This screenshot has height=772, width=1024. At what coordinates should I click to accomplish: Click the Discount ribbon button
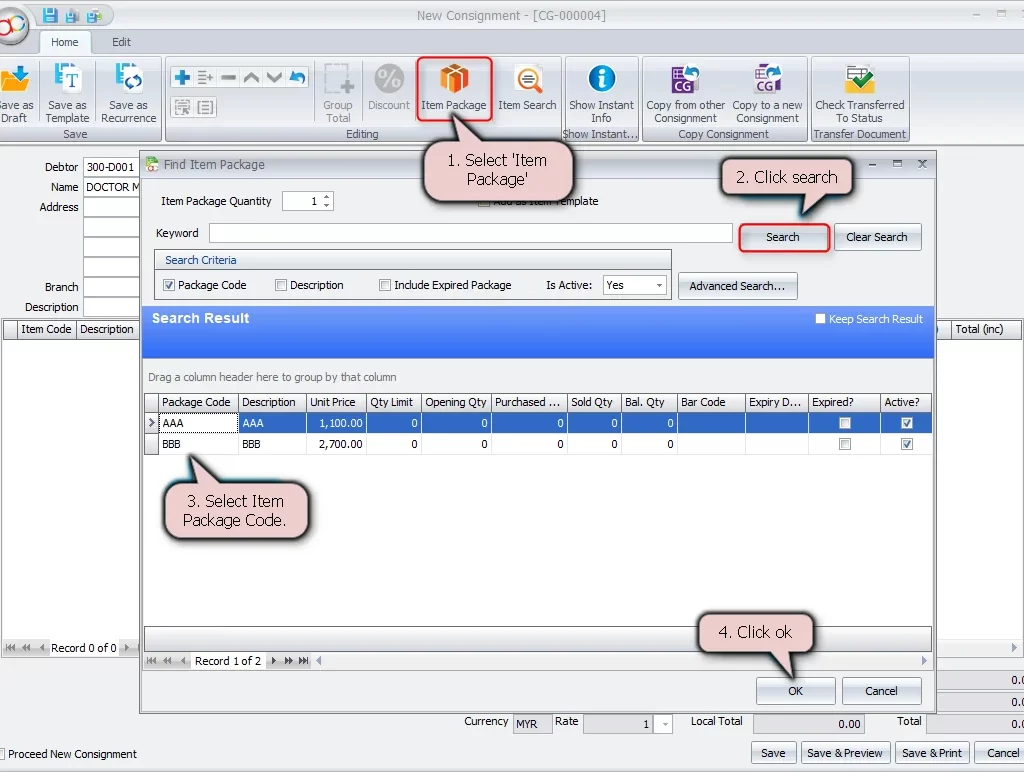pyautogui.click(x=389, y=88)
